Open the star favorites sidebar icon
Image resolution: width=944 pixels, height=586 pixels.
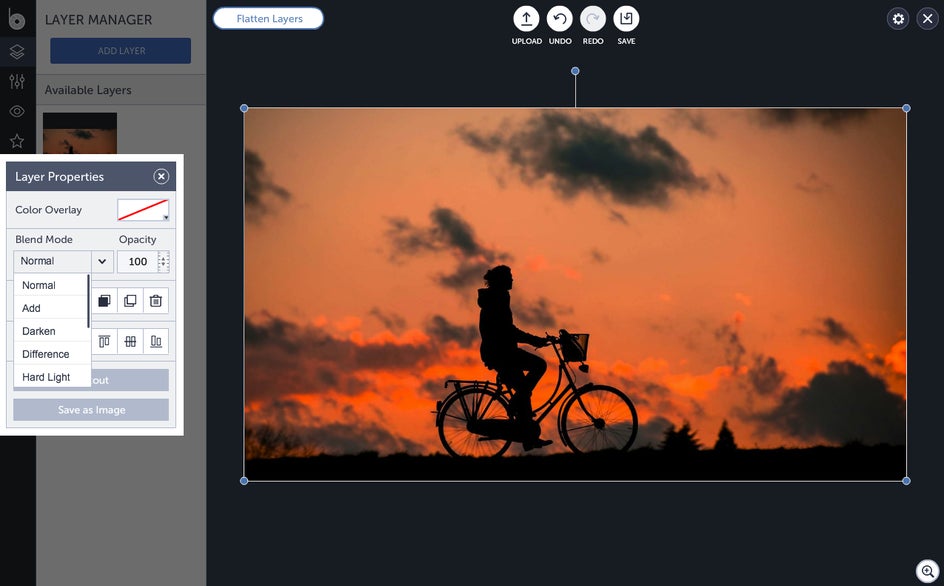17,141
